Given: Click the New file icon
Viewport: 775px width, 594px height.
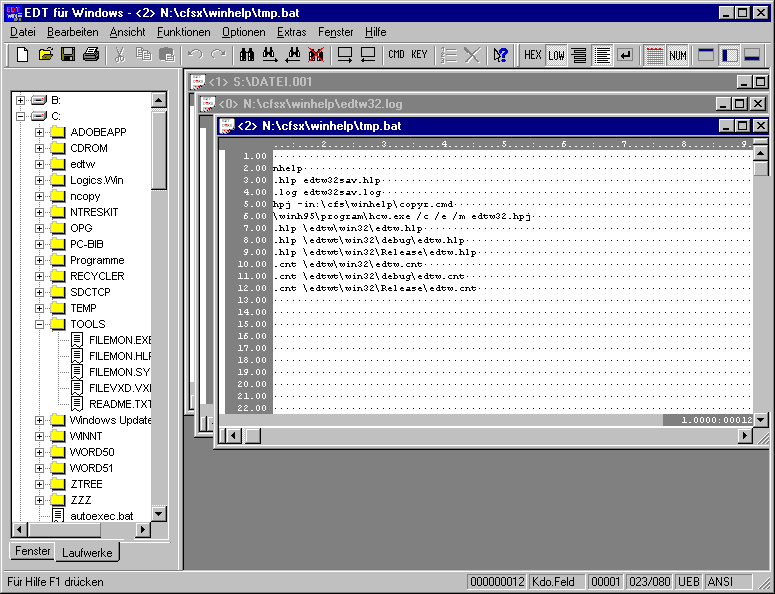Looking at the screenshot, I should click(x=22, y=55).
